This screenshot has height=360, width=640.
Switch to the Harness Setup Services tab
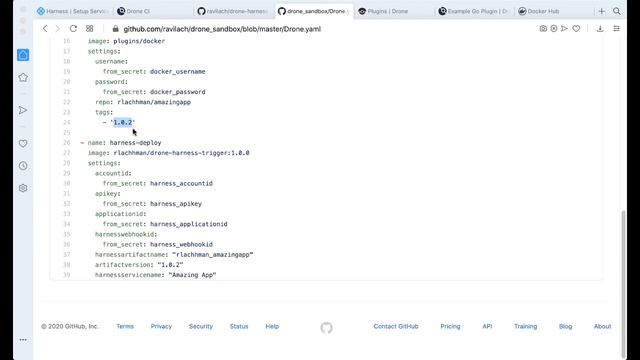click(72, 11)
